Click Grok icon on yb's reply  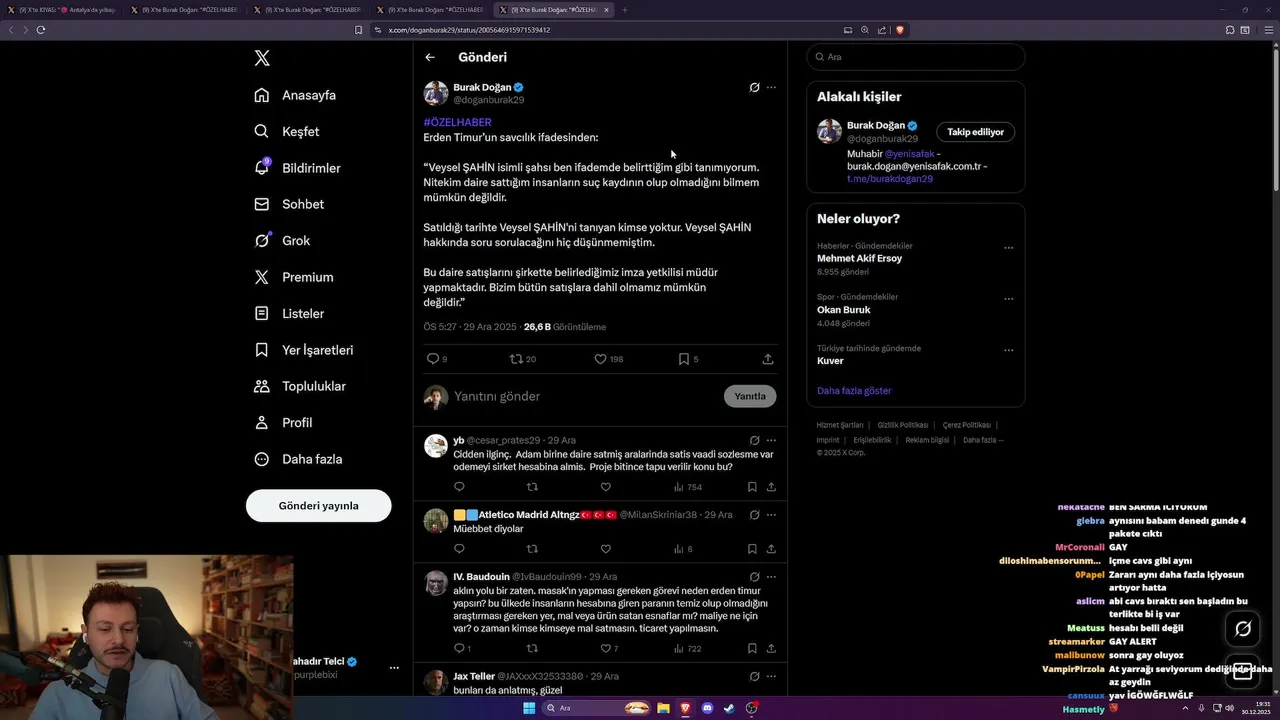click(x=754, y=440)
